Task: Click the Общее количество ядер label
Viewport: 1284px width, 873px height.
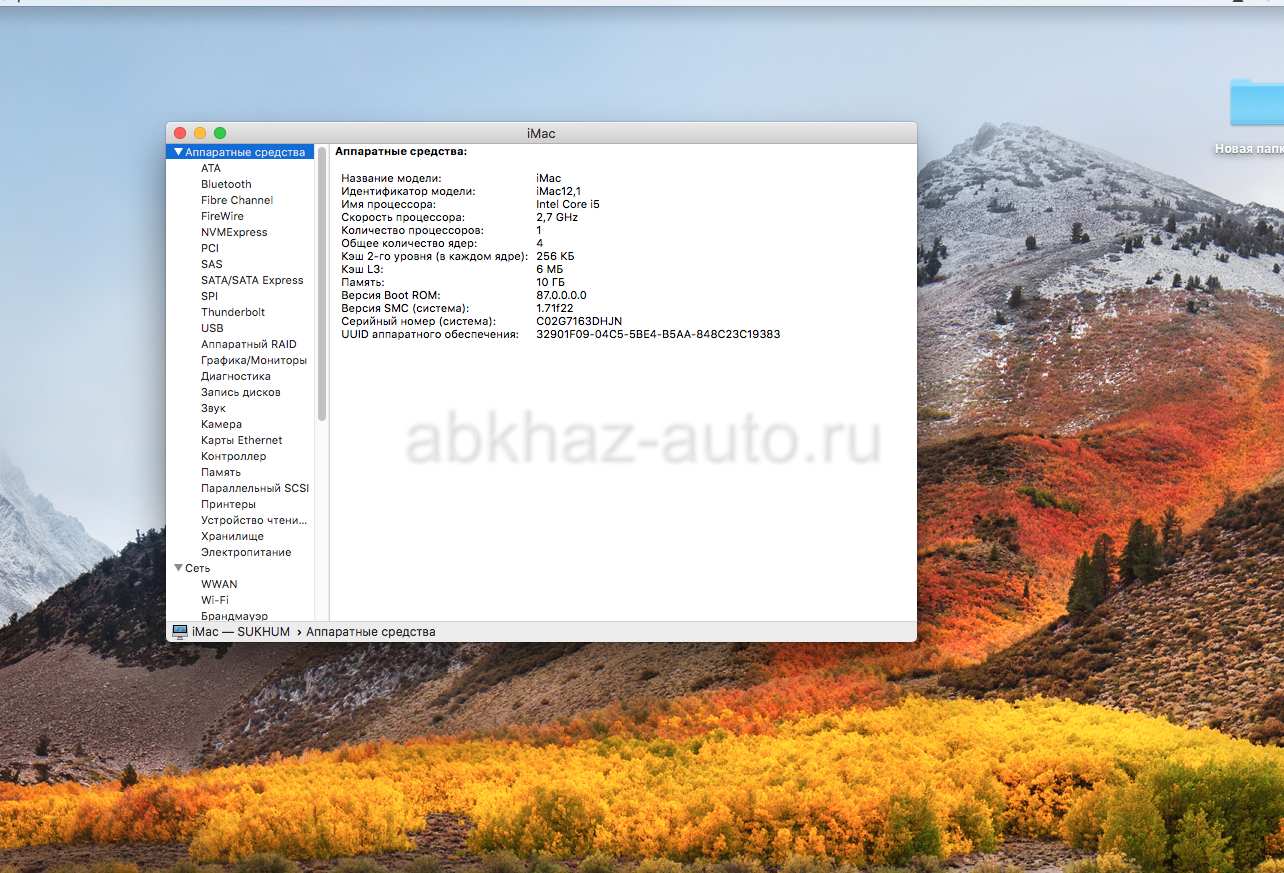Action: pyautogui.click(x=409, y=243)
